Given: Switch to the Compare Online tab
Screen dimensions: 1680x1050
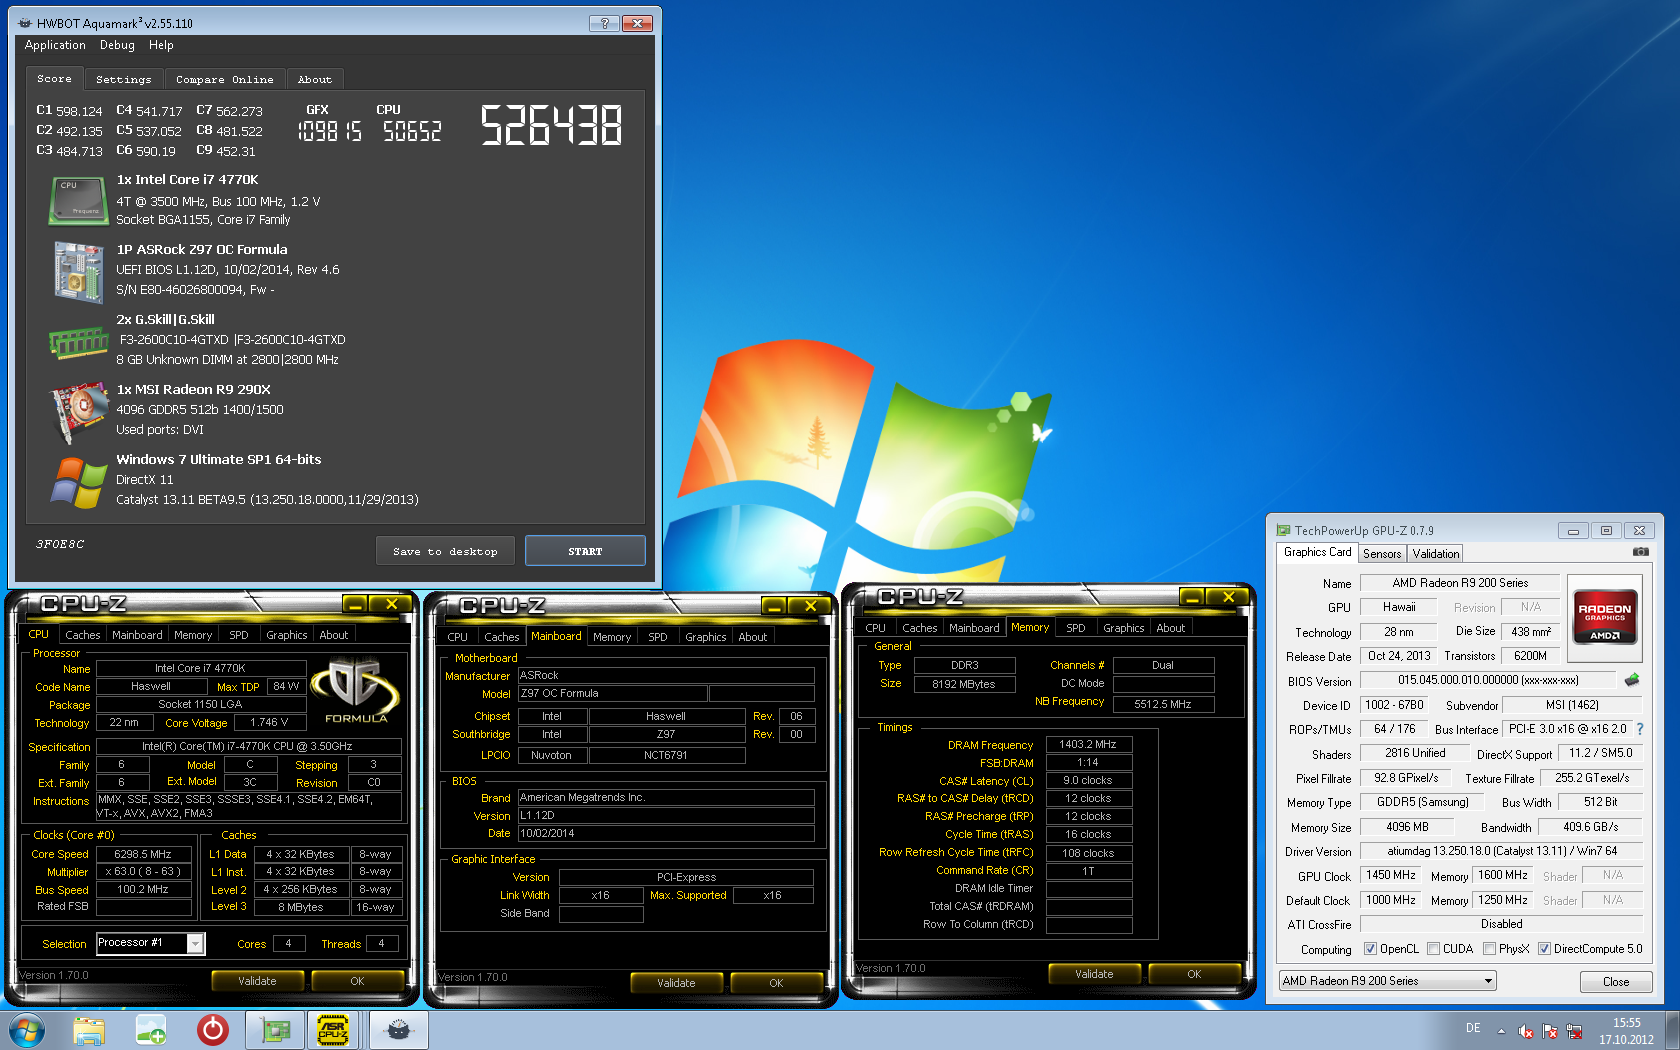Looking at the screenshot, I should 224,79.
